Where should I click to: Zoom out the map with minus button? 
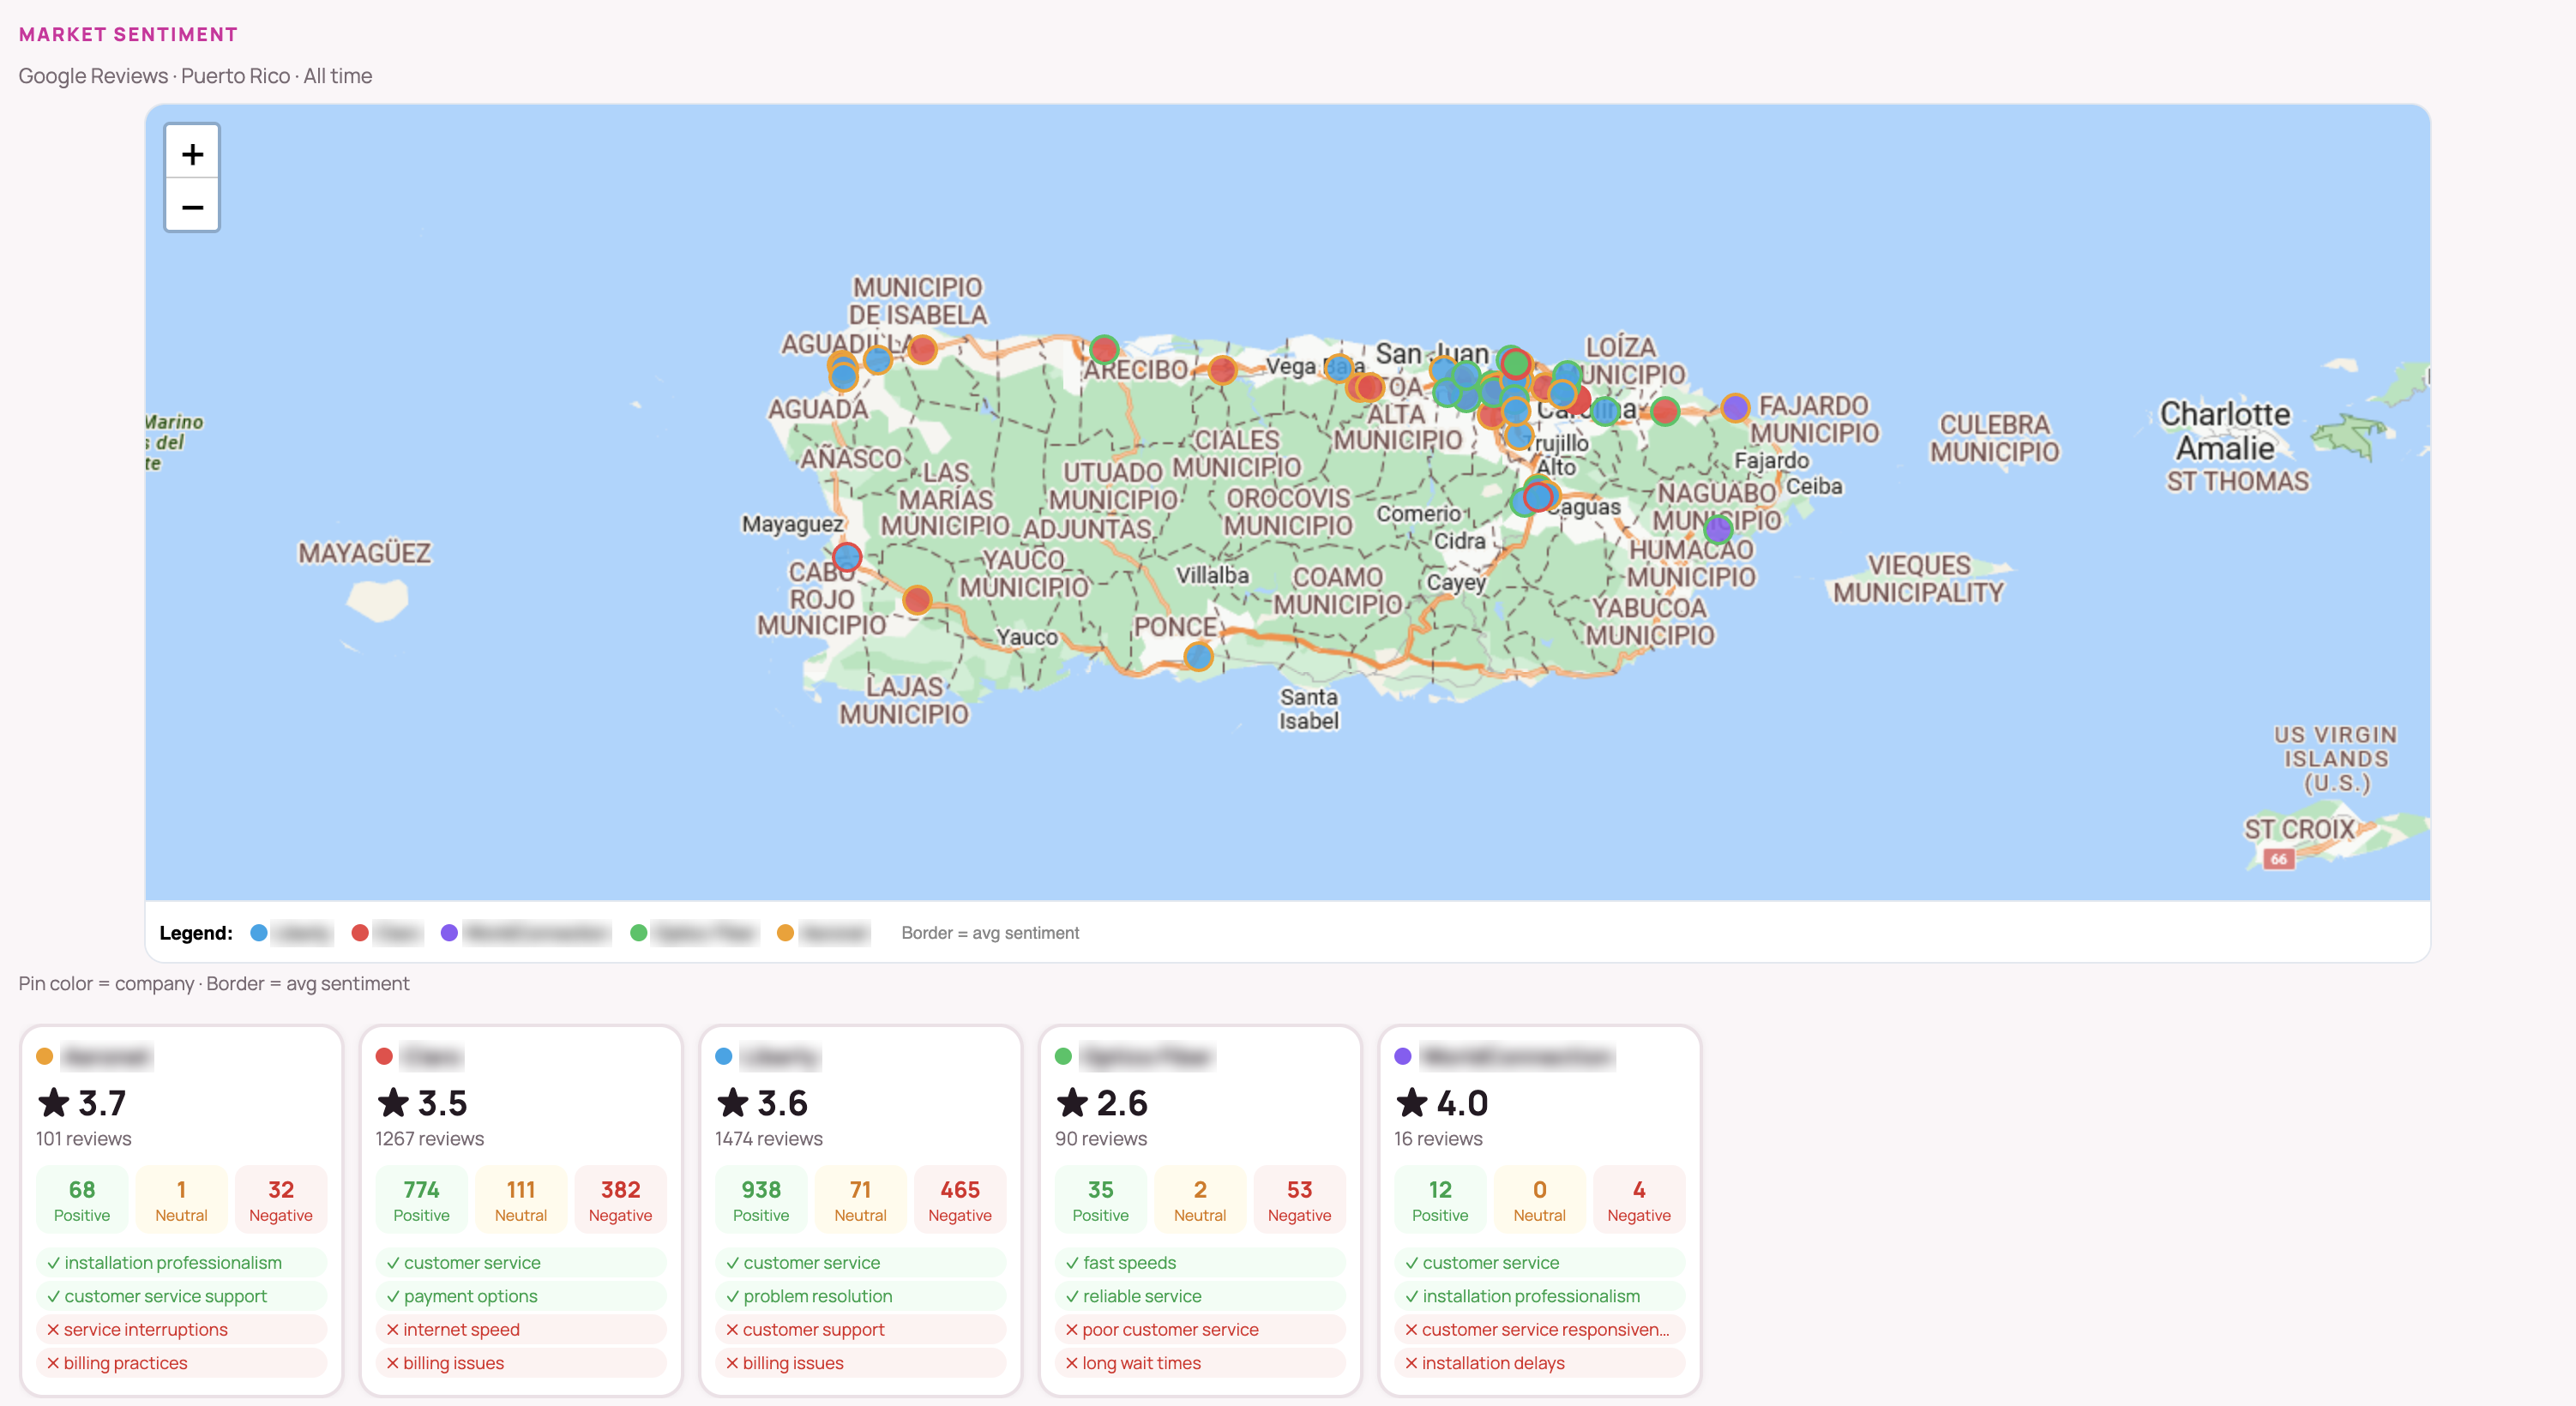[x=192, y=206]
